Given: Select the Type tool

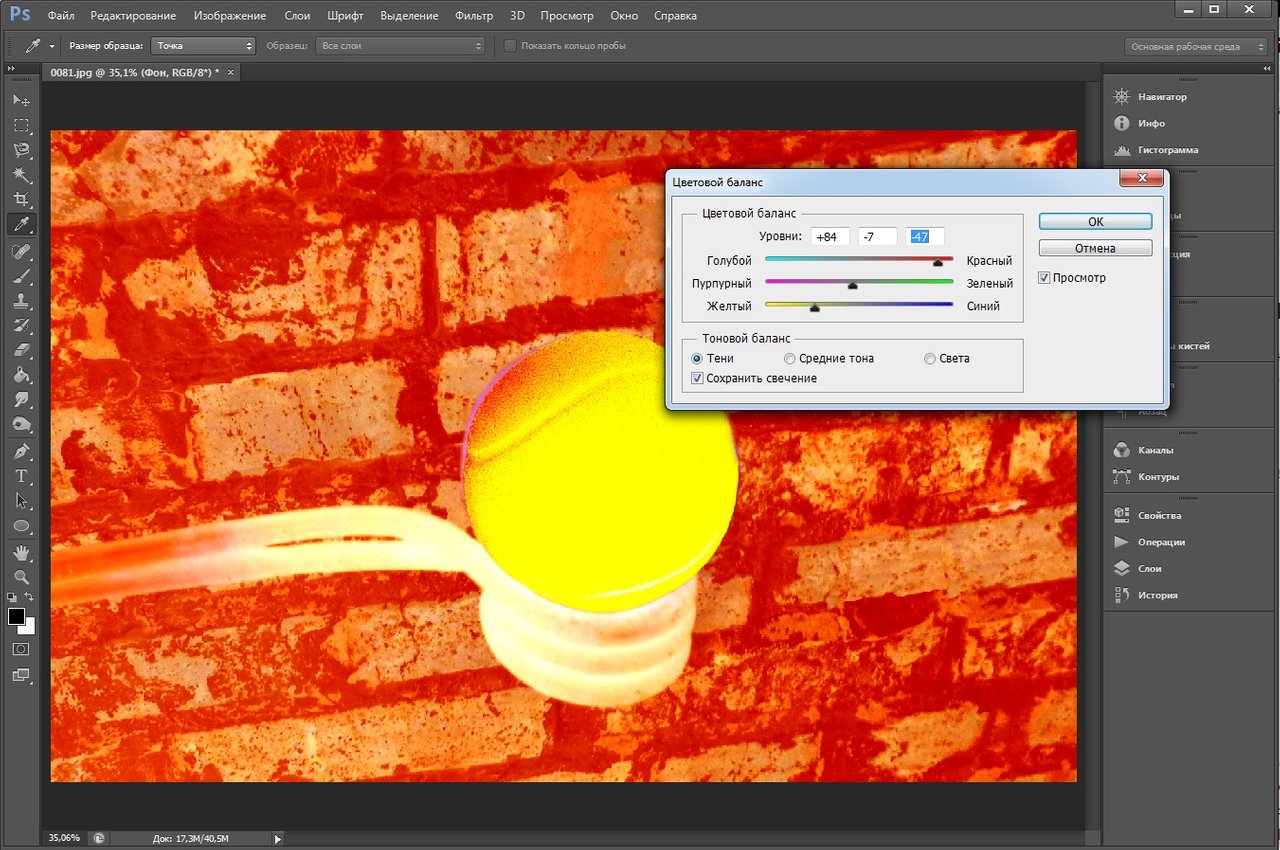Looking at the screenshot, I should click(21, 476).
